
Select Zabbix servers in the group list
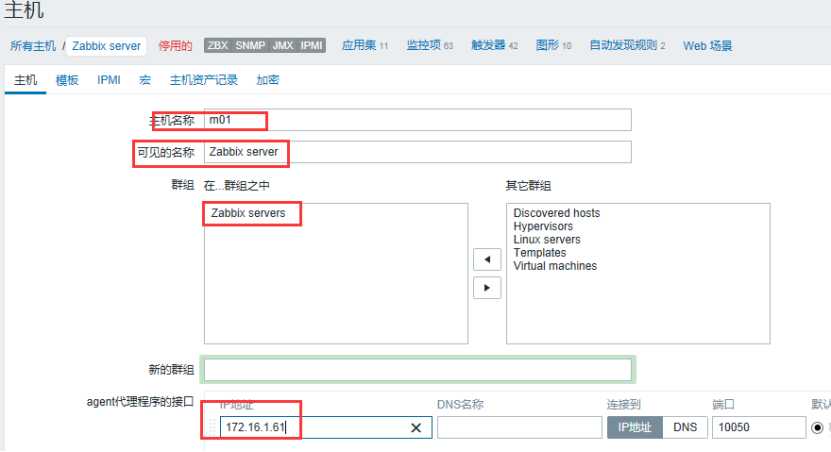(248, 213)
